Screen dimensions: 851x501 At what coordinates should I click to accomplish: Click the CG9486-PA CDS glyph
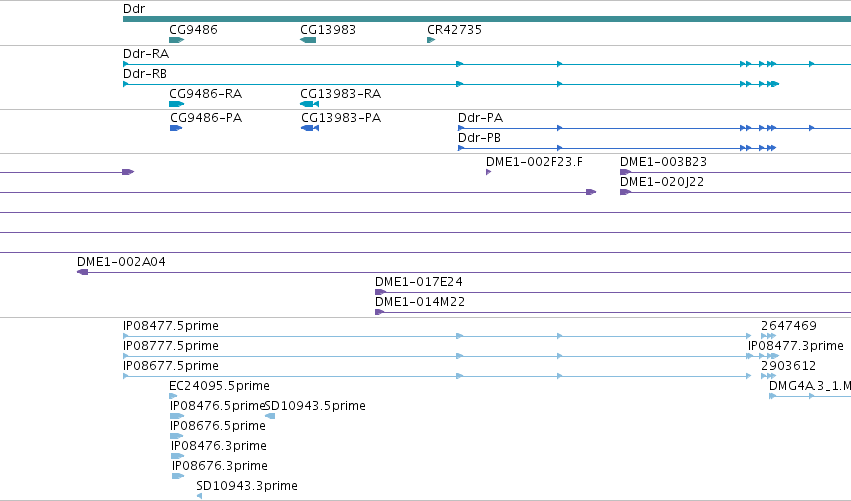click(176, 128)
